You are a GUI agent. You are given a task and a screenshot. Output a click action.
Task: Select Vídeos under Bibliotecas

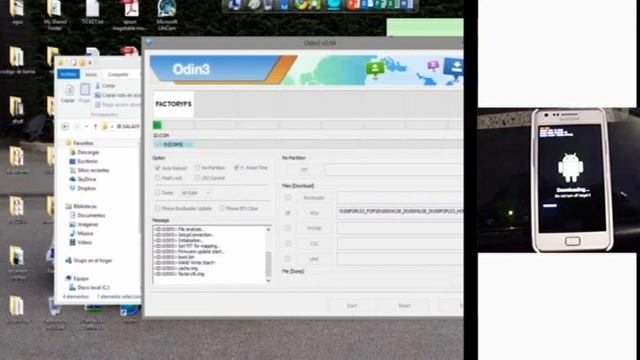[x=81, y=242]
